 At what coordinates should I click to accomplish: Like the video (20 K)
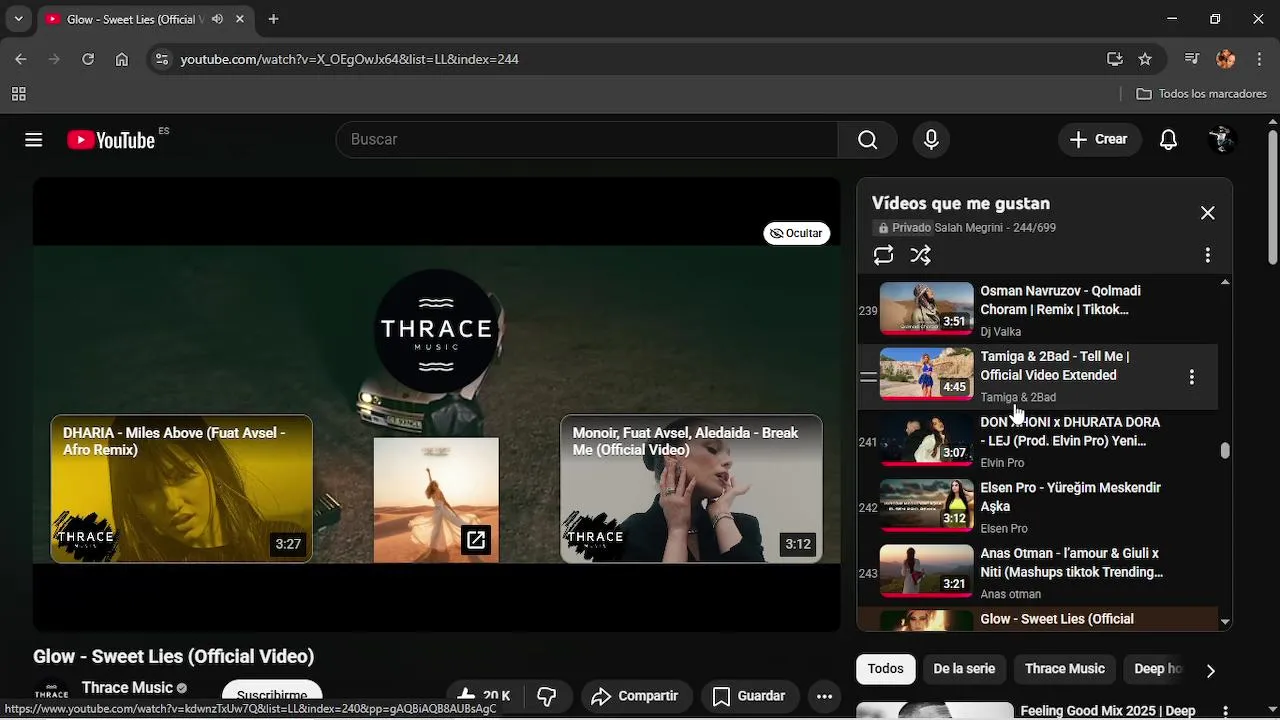[x=484, y=696]
